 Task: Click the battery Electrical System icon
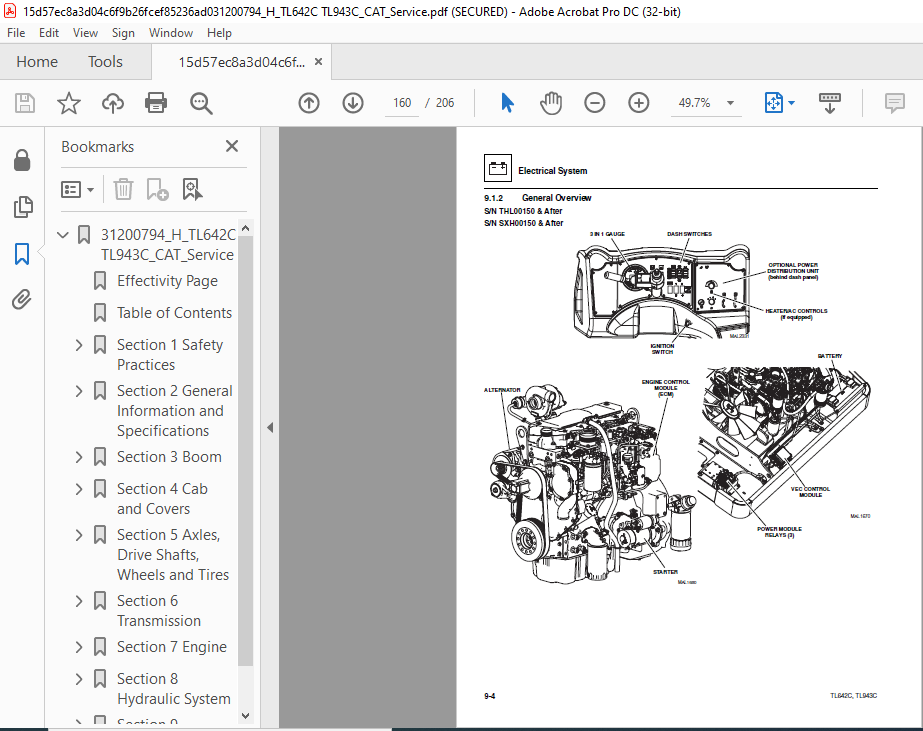coord(497,168)
